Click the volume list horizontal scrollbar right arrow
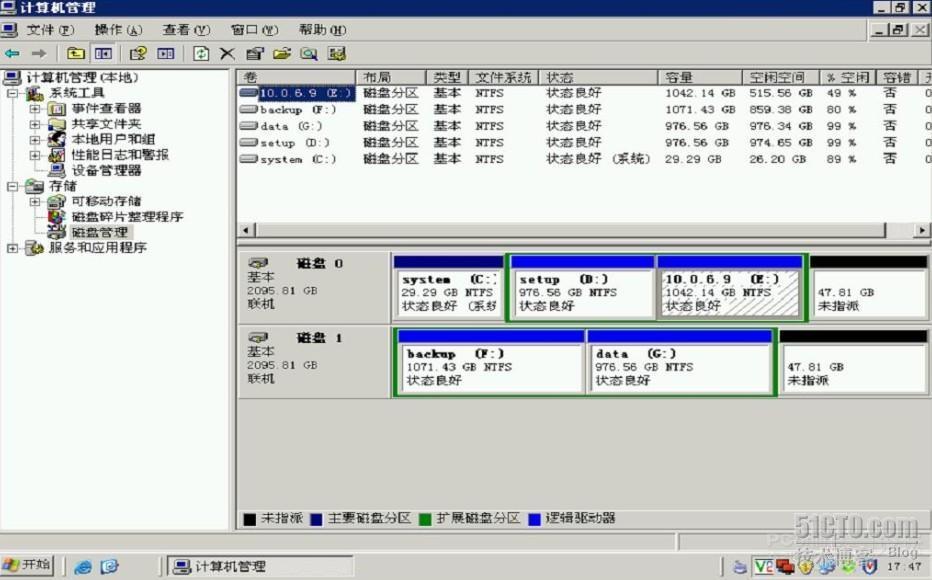The image size is (932, 580). pyautogui.click(x=922, y=231)
